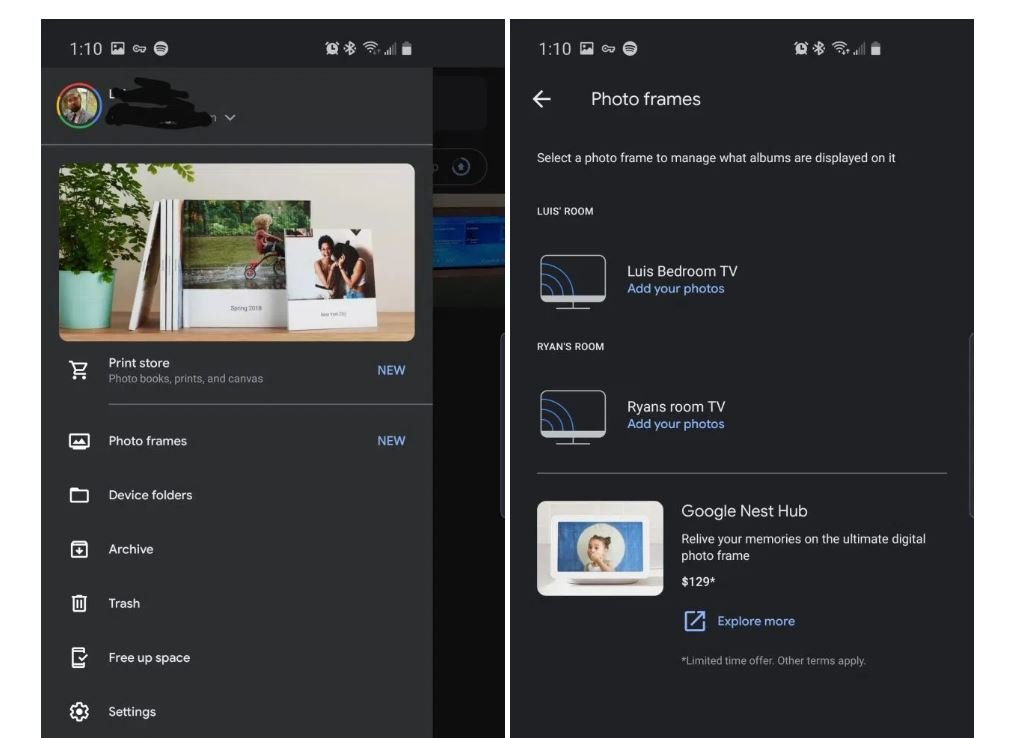Tap the Photo frames picture icon
This screenshot has width=1016, height=738.
coord(79,441)
